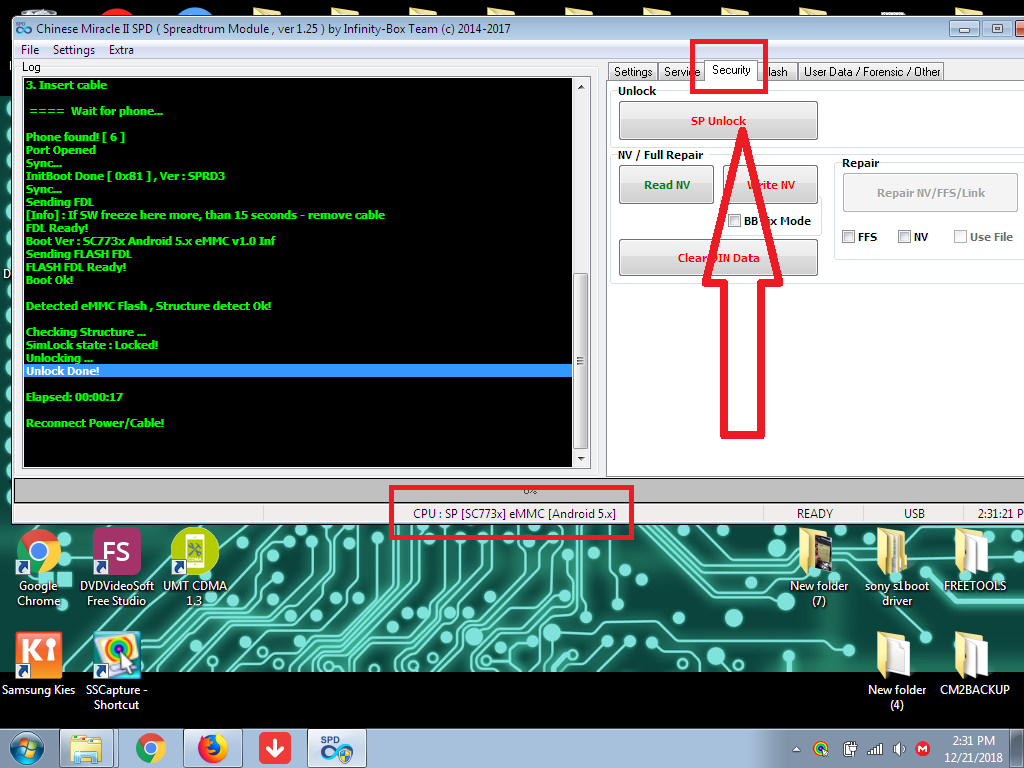Screen dimensions: 1024x768
Task: Click the 0% progress bar
Action: 519,490
